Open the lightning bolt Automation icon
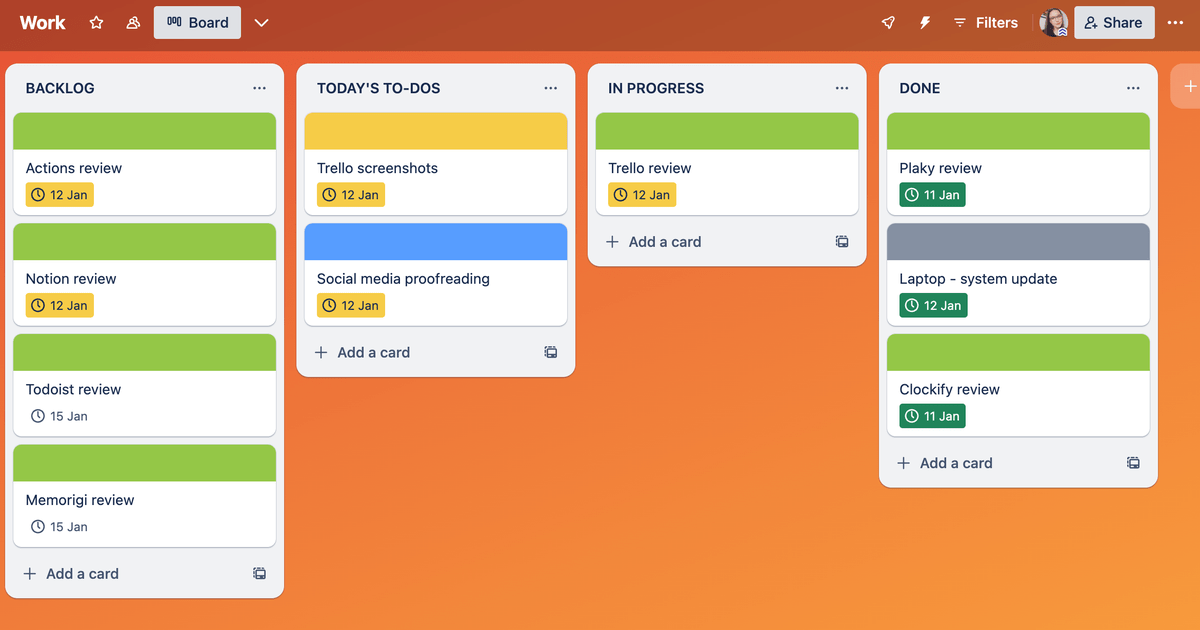This screenshot has width=1200, height=630. 925,23
